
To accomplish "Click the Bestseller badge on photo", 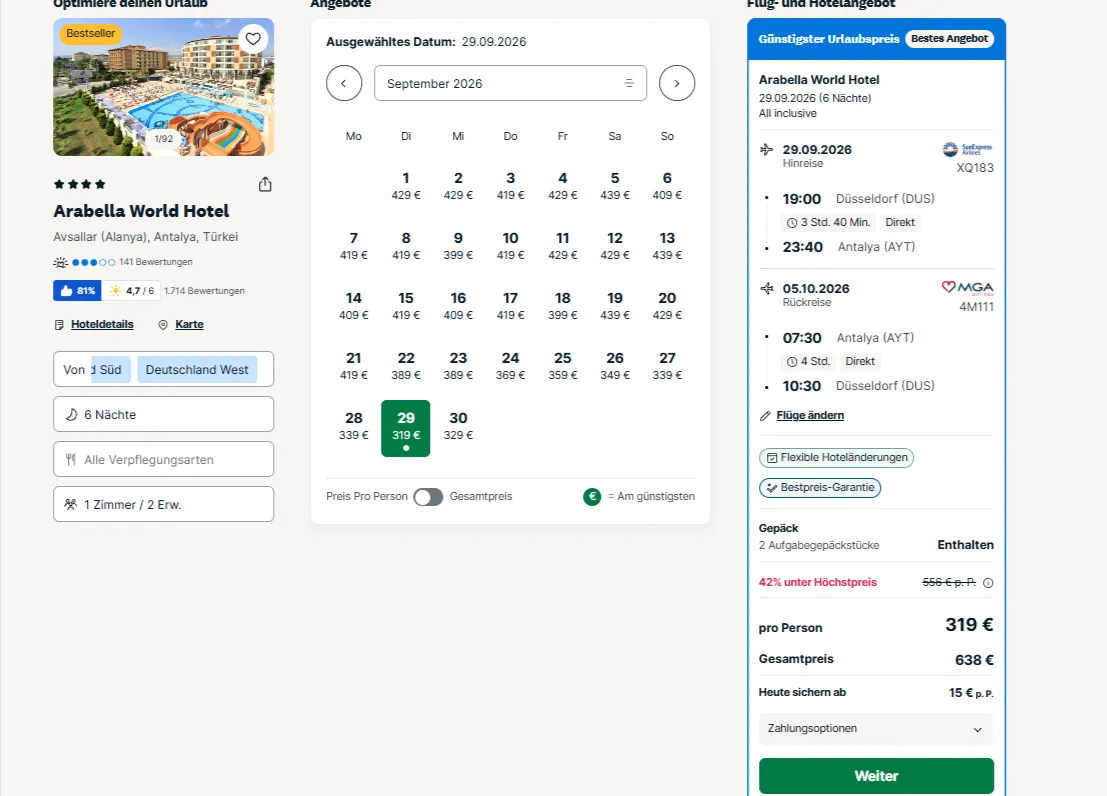I will [x=90, y=33].
